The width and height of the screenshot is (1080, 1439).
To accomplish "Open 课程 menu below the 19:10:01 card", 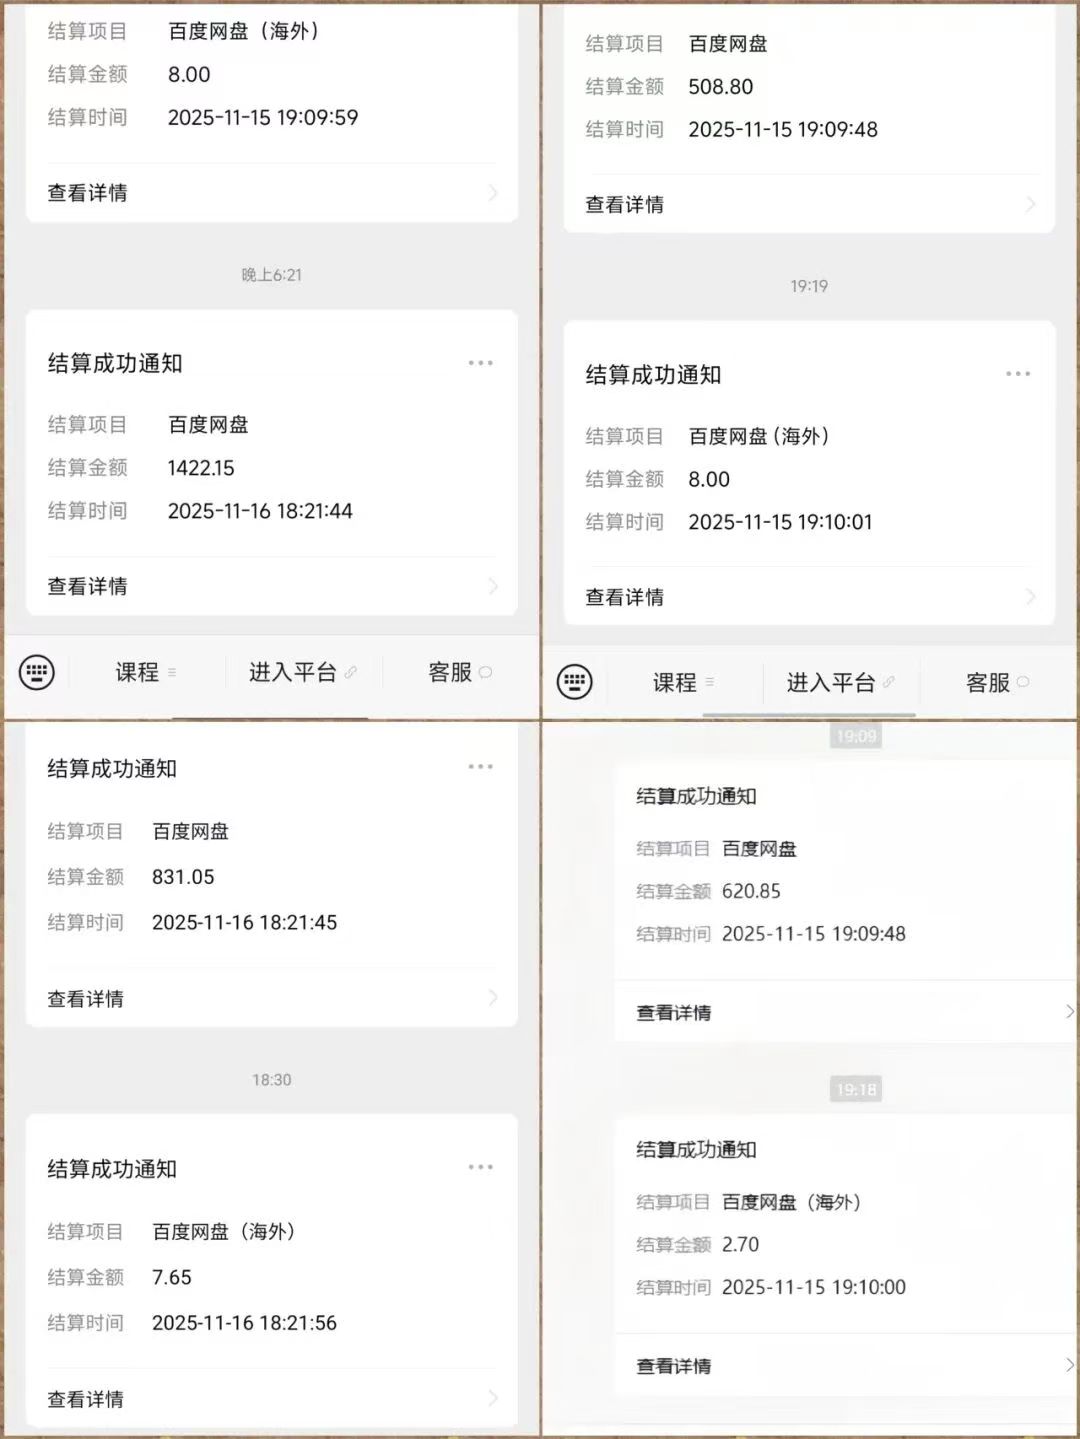I will pos(684,683).
